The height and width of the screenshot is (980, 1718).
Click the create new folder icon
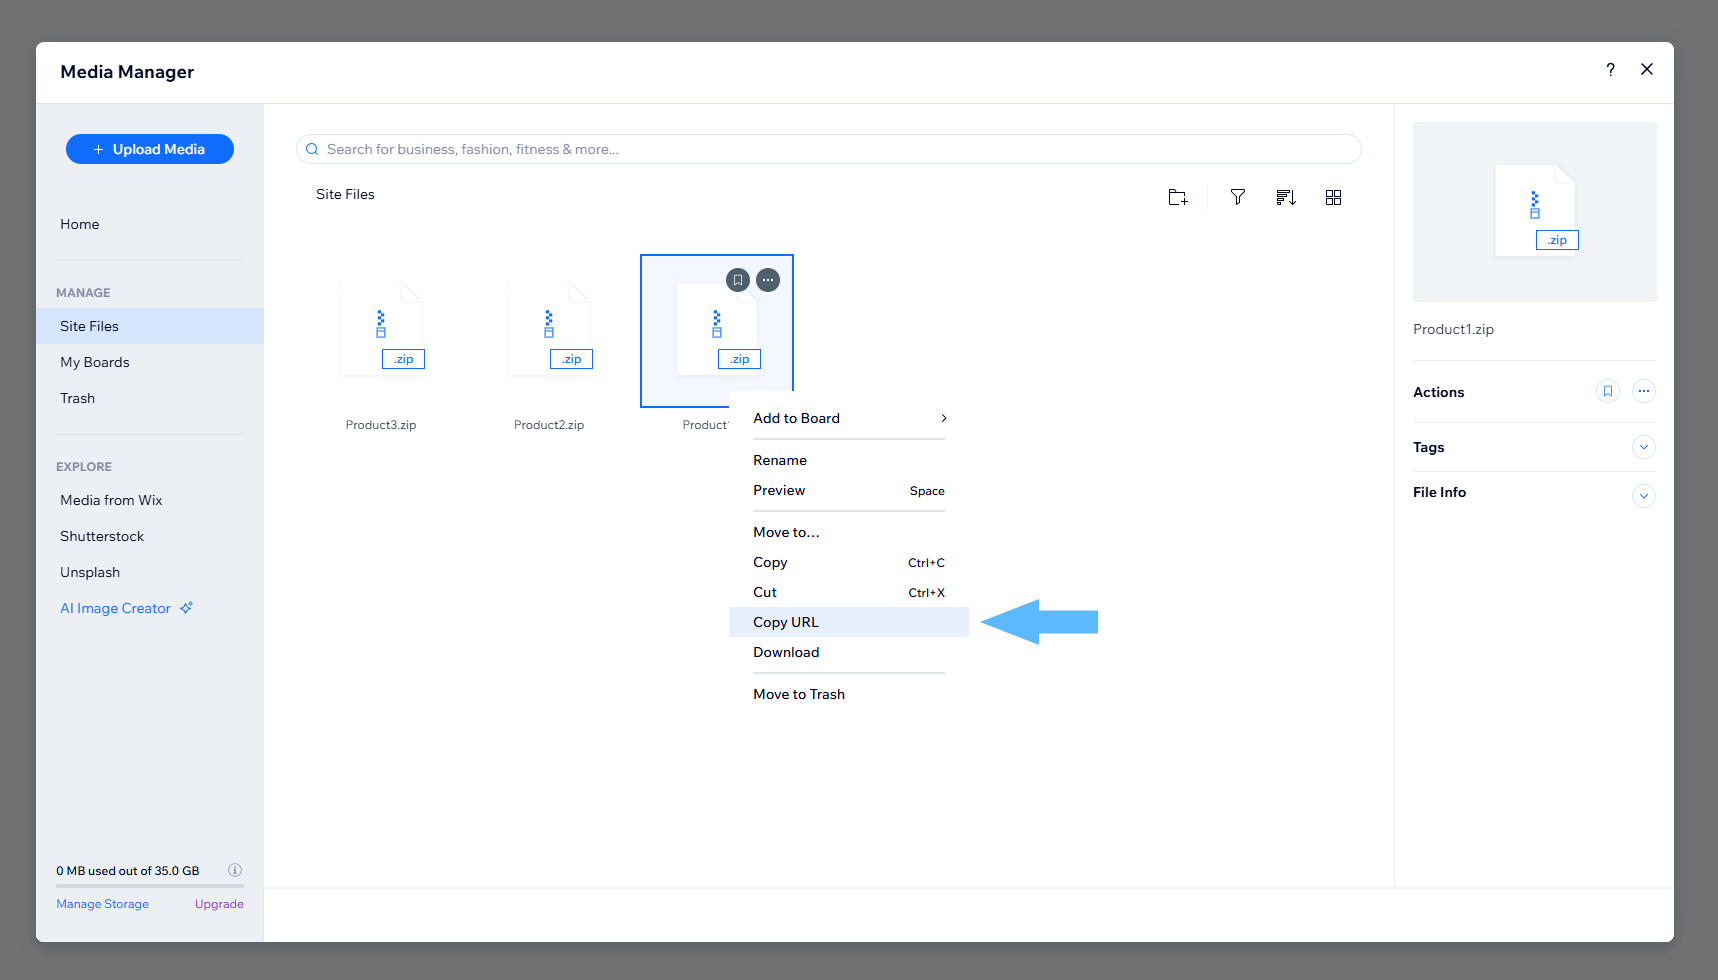tap(1178, 198)
